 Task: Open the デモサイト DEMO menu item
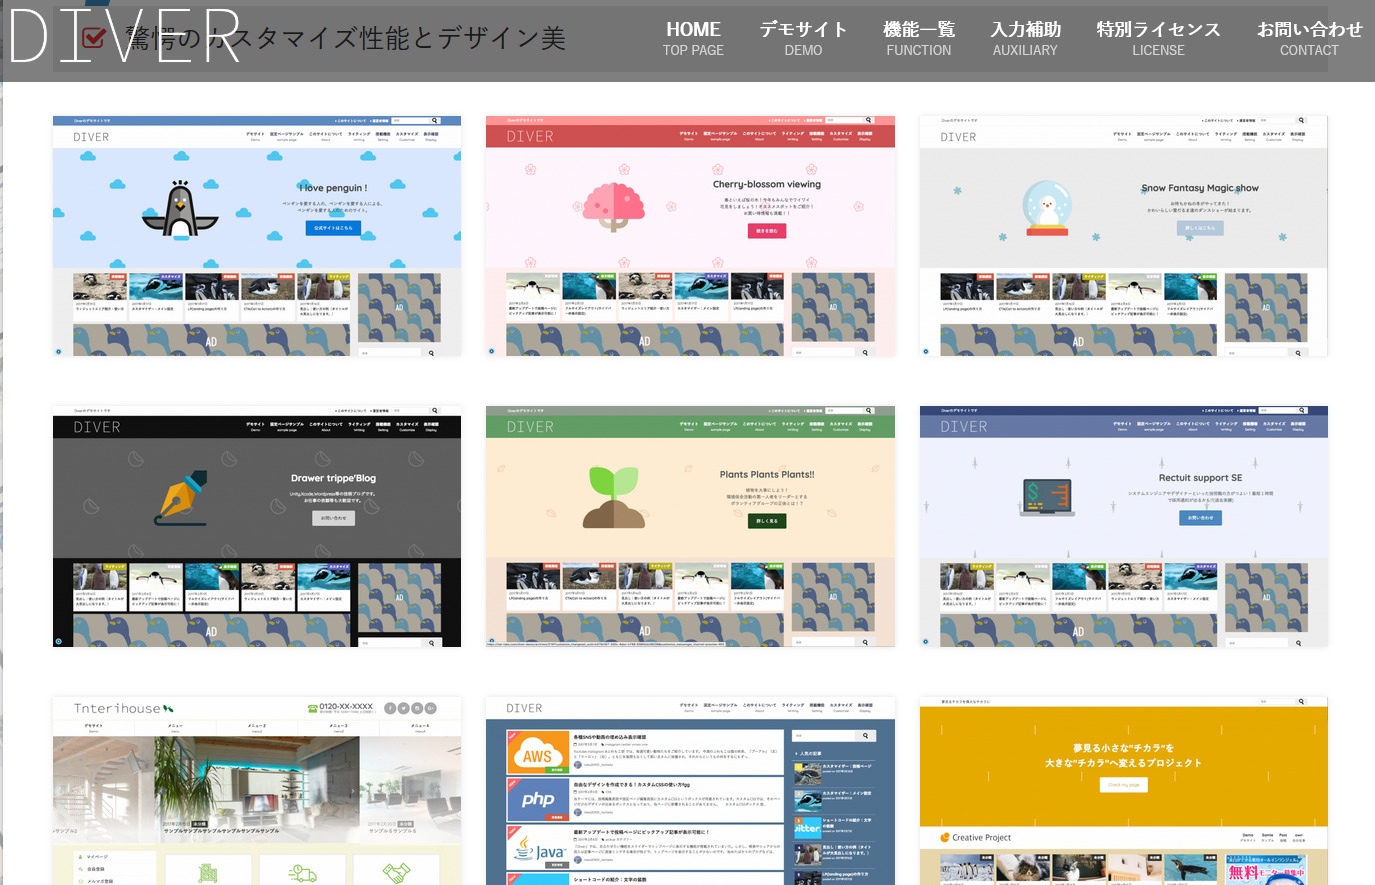[803, 38]
